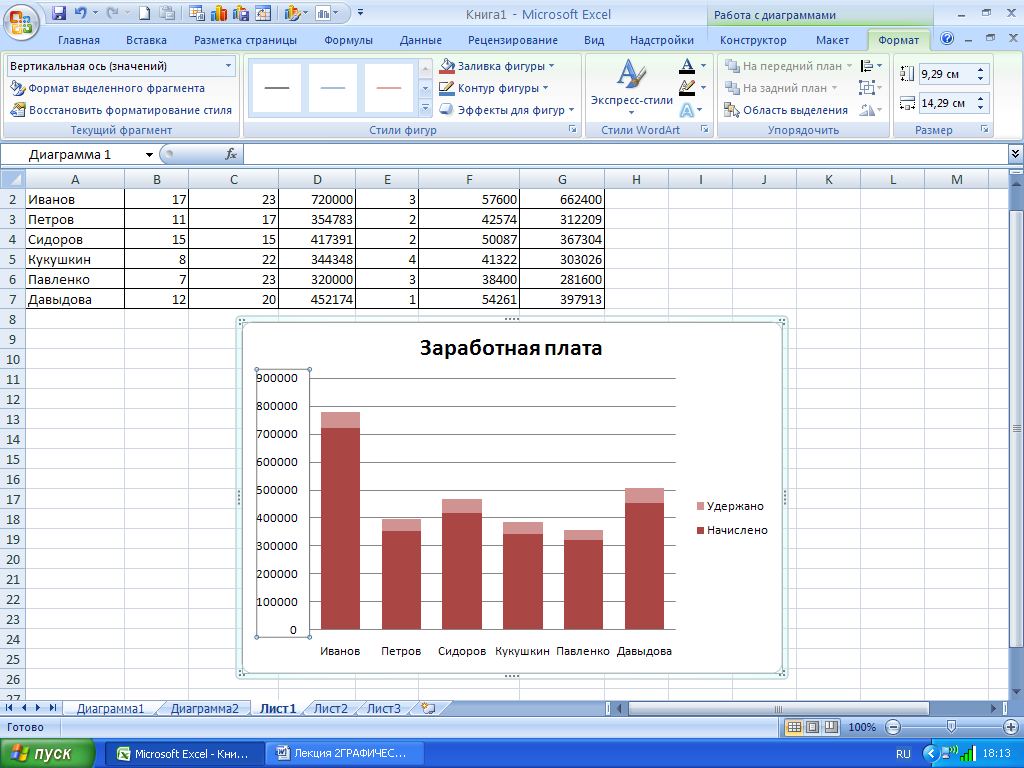Expand the Вертикальная ось chart element dropdown

229,66
